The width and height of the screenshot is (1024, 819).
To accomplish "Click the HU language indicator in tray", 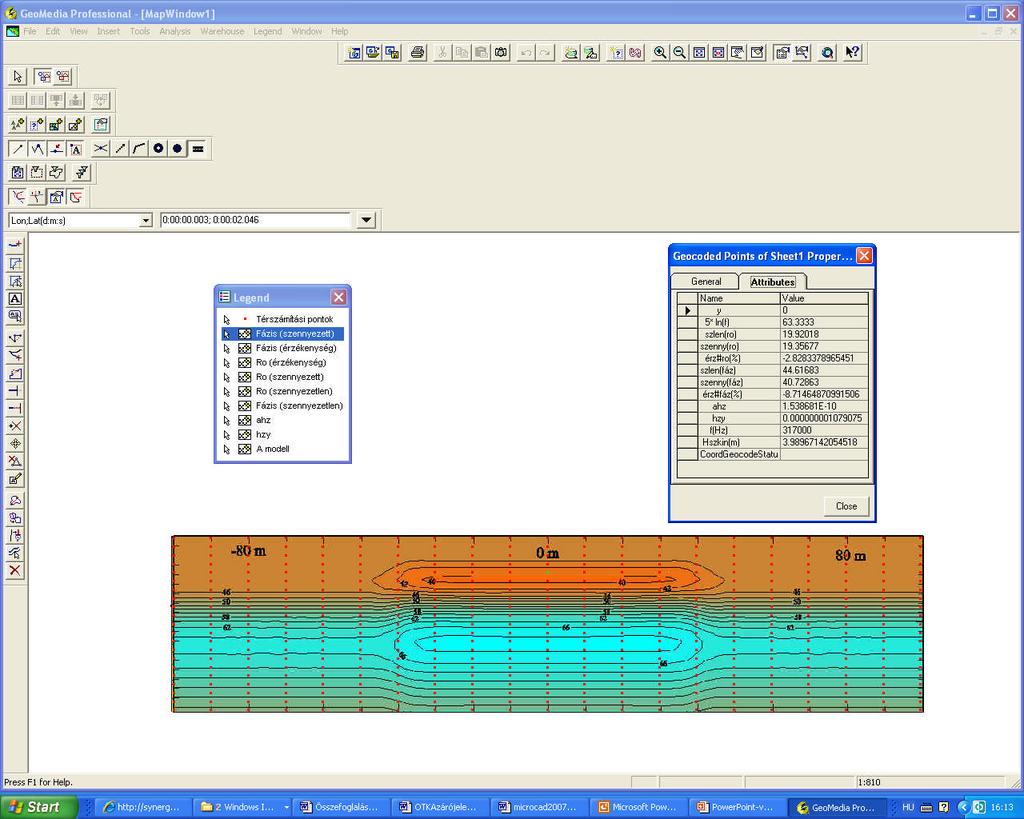I will click(908, 807).
